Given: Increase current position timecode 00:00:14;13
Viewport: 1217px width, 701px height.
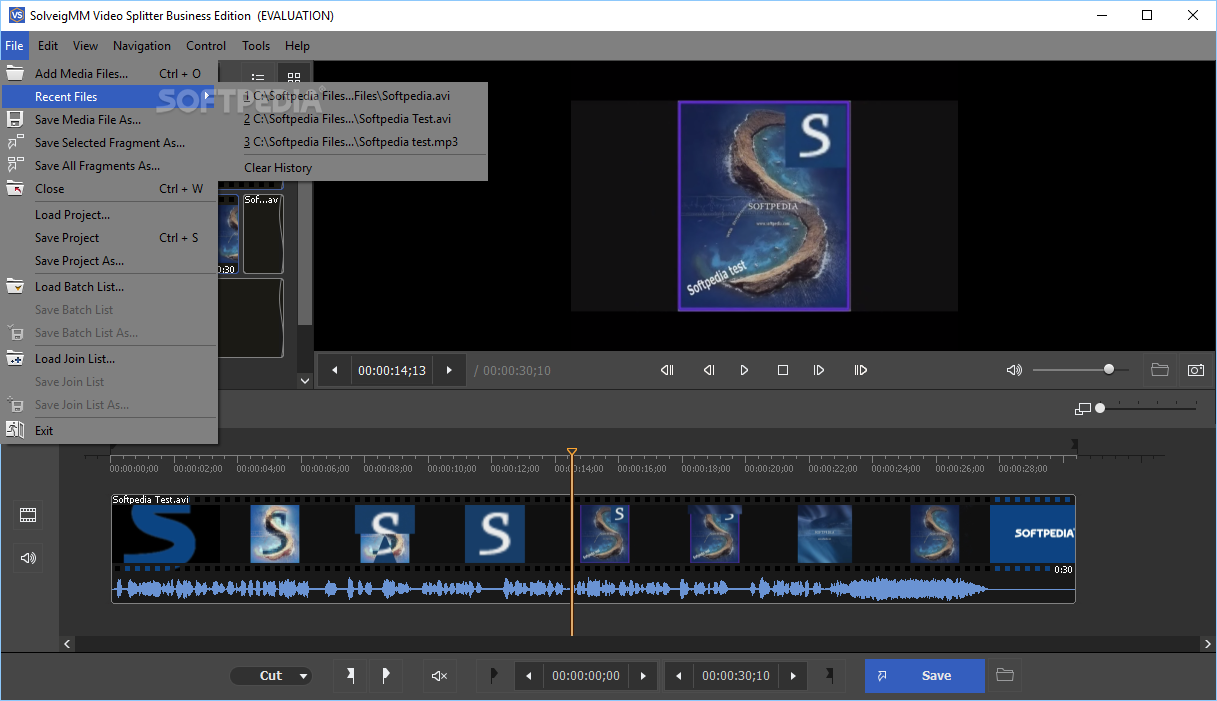Looking at the screenshot, I should tap(449, 370).
